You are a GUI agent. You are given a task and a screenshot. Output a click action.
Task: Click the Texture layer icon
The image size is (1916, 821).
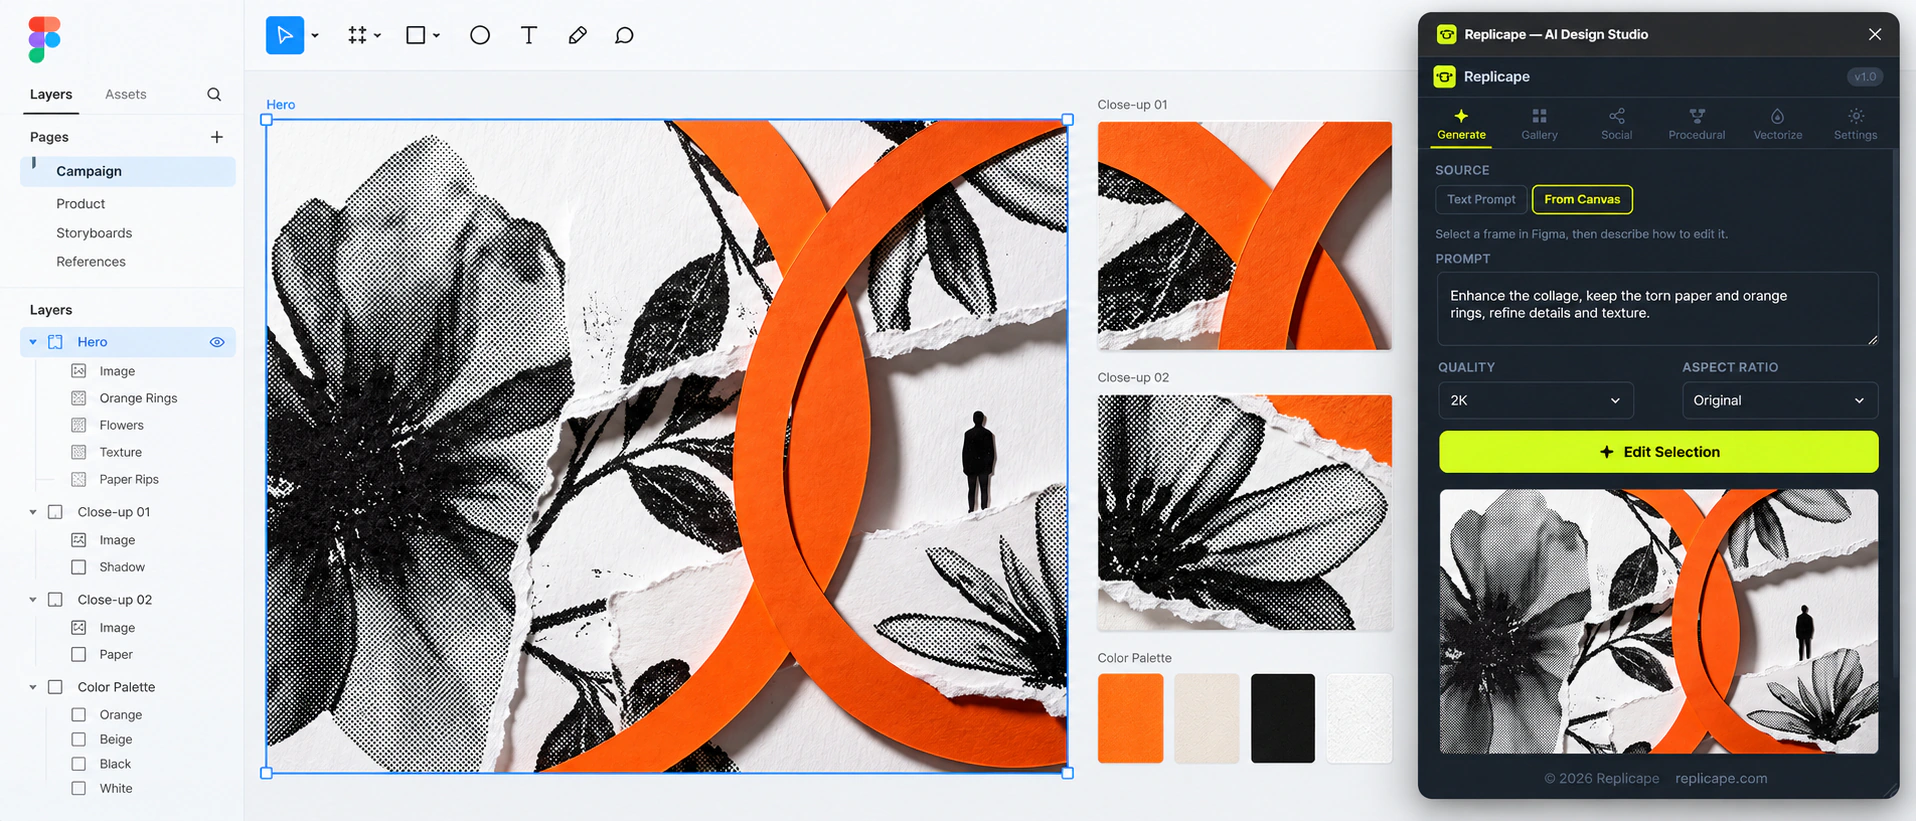pyautogui.click(x=79, y=452)
